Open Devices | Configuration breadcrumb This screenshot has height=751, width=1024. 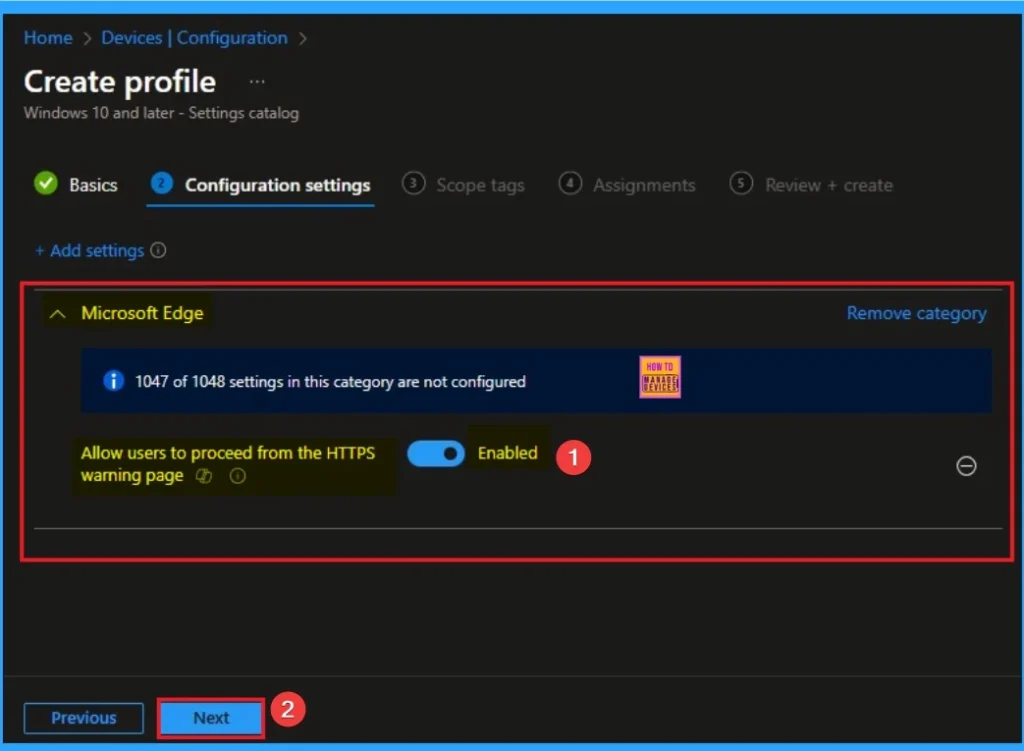pyautogui.click(x=195, y=38)
